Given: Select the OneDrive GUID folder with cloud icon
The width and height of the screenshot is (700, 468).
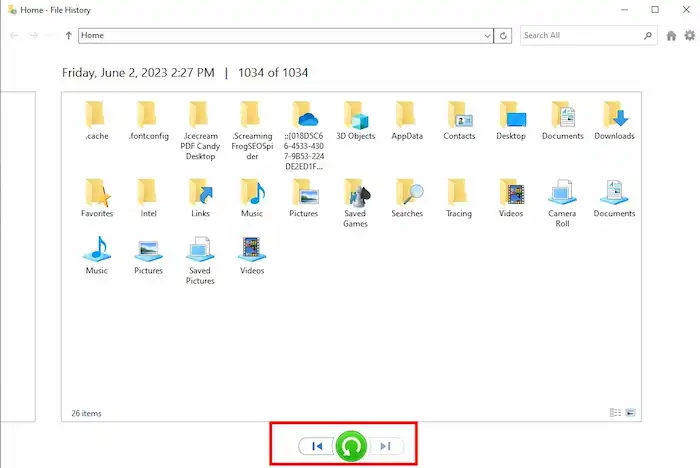Looking at the screenshot, I should 304,135.
